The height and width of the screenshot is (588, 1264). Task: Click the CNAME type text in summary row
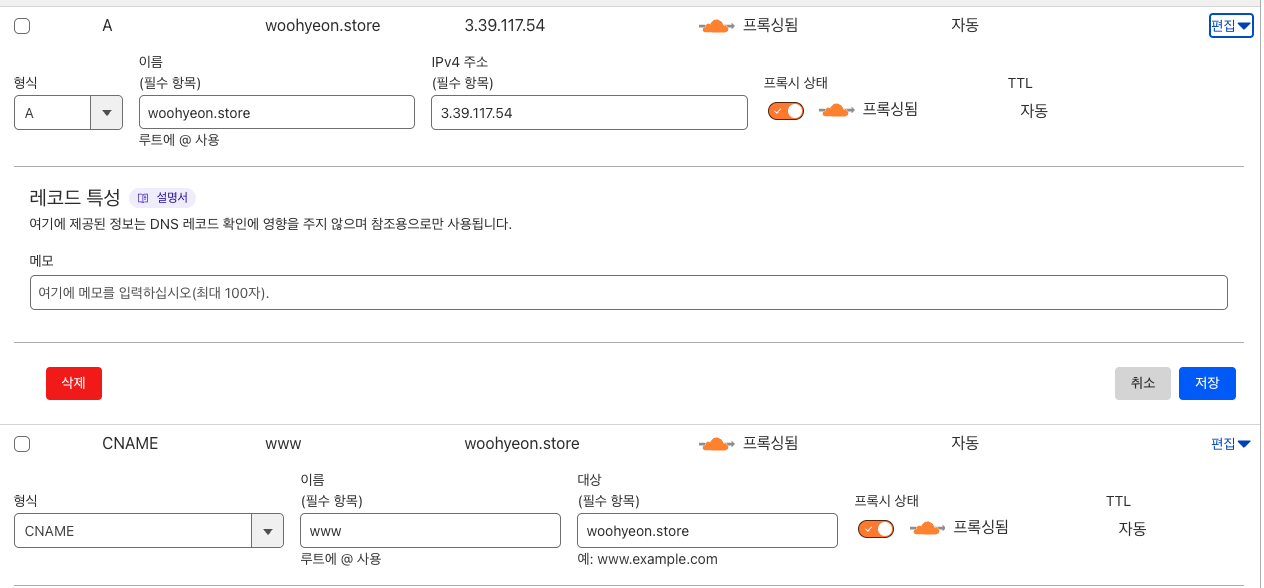(130, 443)
